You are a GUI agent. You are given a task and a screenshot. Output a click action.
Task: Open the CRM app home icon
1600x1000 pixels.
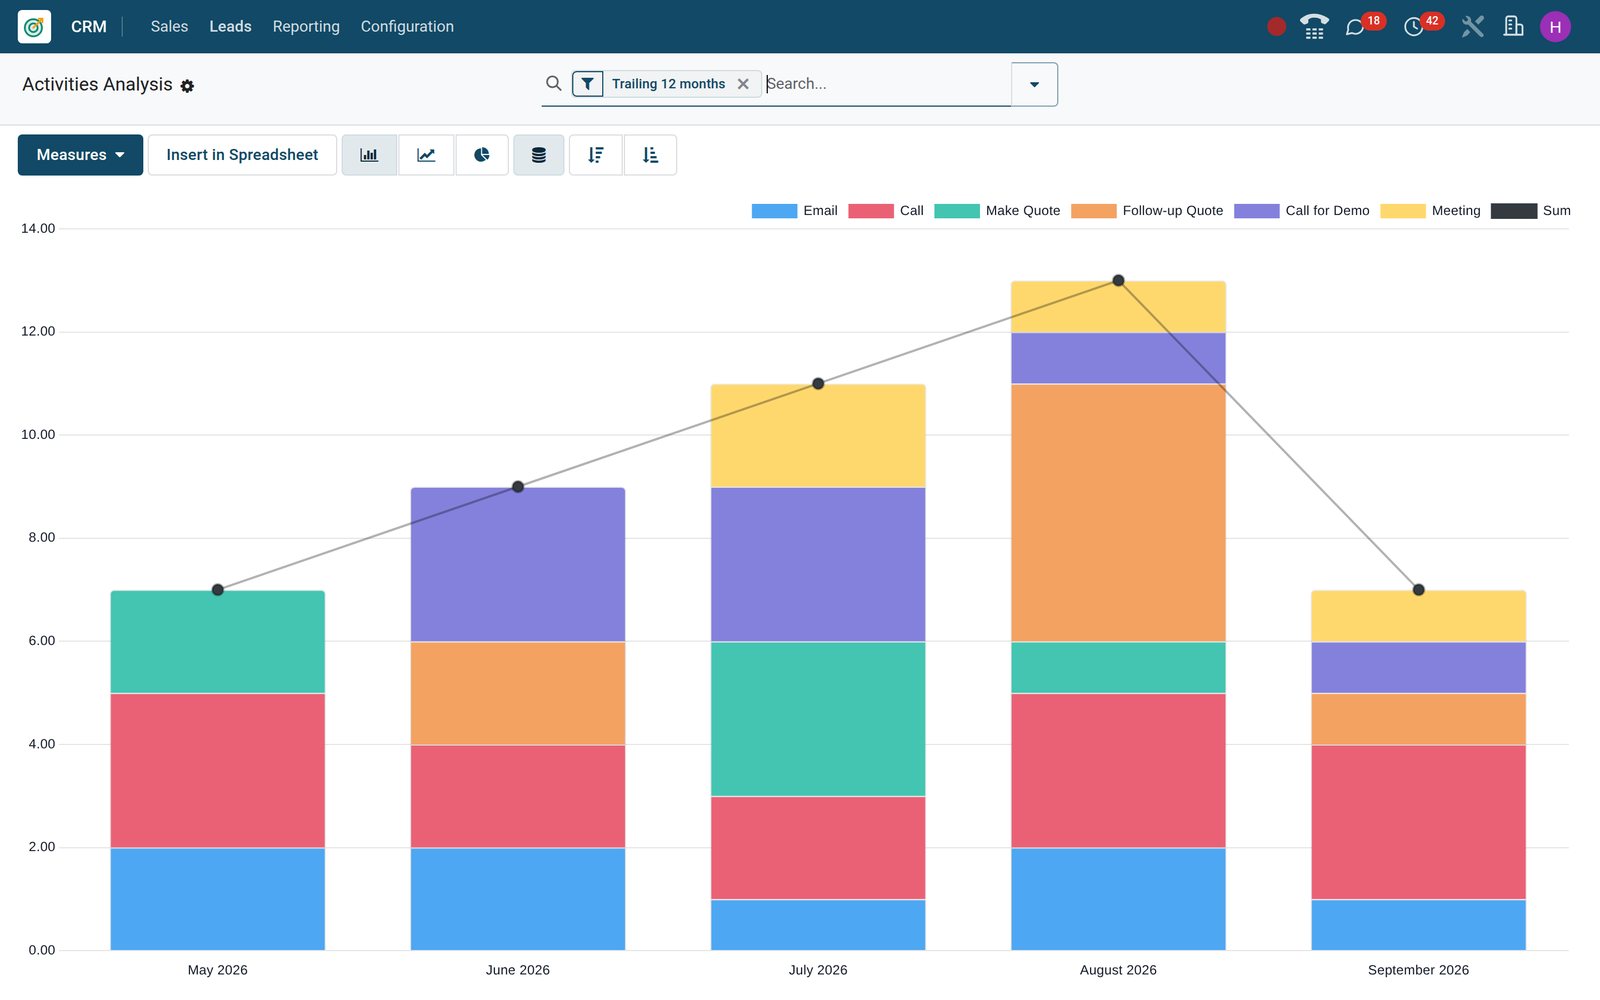pos(34,27)
